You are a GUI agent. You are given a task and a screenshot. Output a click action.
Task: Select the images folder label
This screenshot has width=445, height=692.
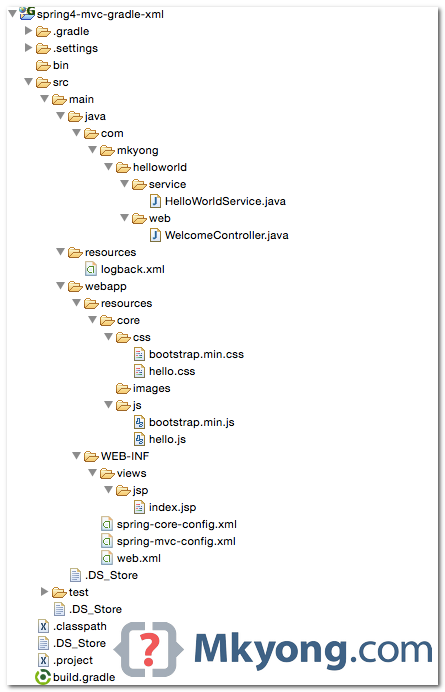pos(151,388)
